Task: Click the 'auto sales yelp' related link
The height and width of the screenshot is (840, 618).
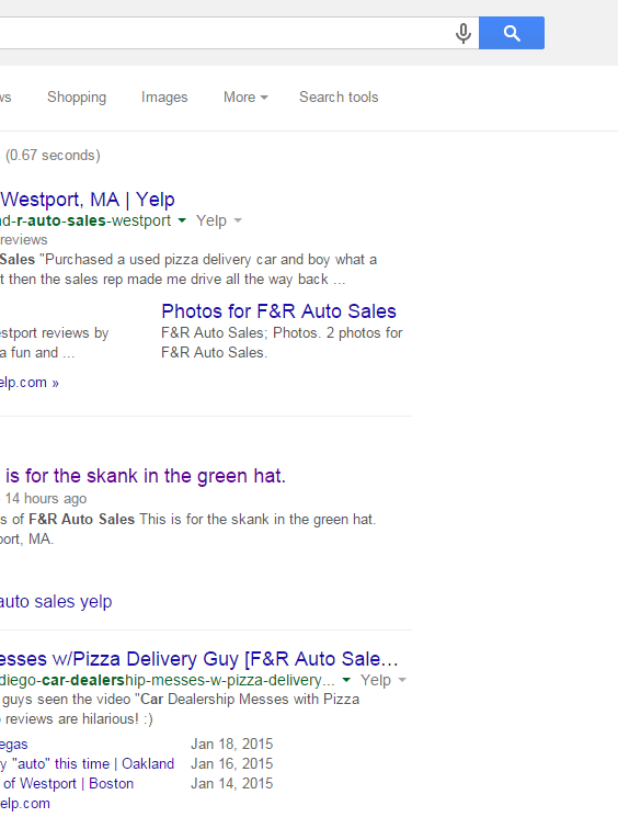Action: pos(56,602)
